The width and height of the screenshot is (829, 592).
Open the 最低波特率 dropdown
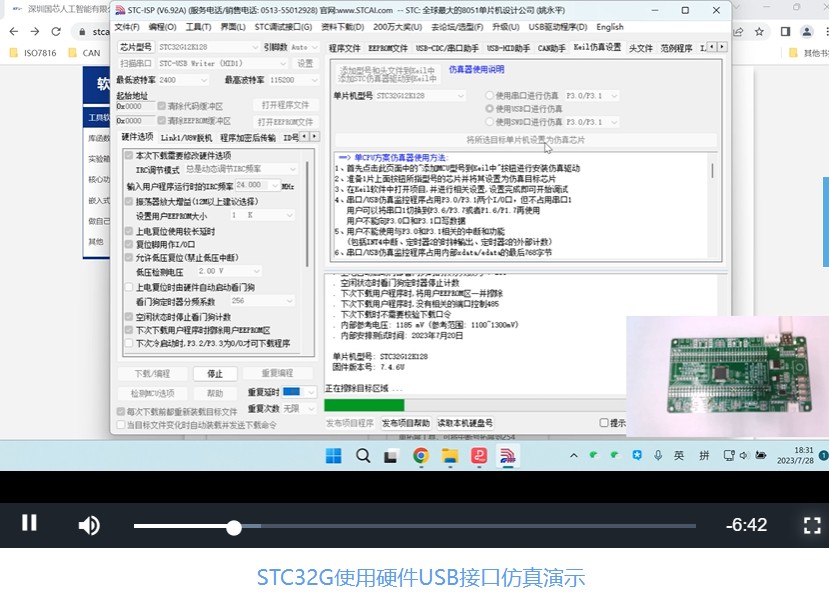click(183, 80)
